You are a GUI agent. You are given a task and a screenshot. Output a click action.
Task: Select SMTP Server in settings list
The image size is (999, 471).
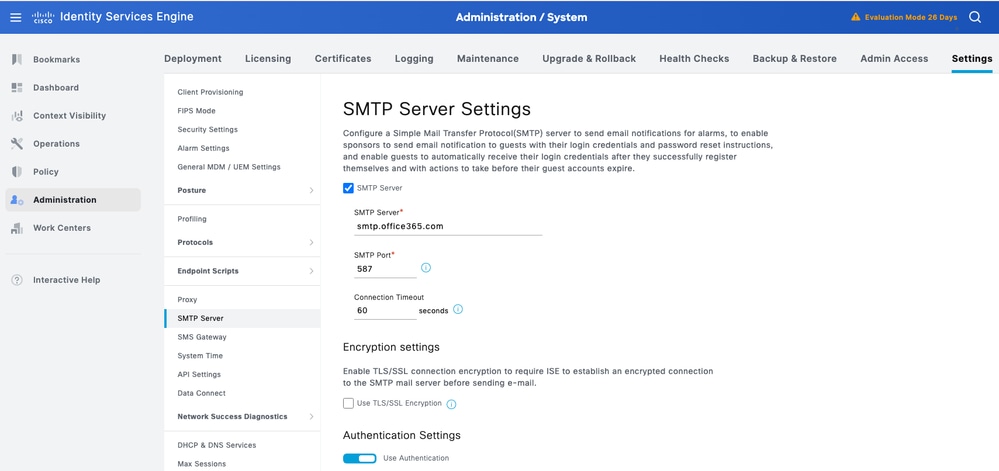coord(242,318)
